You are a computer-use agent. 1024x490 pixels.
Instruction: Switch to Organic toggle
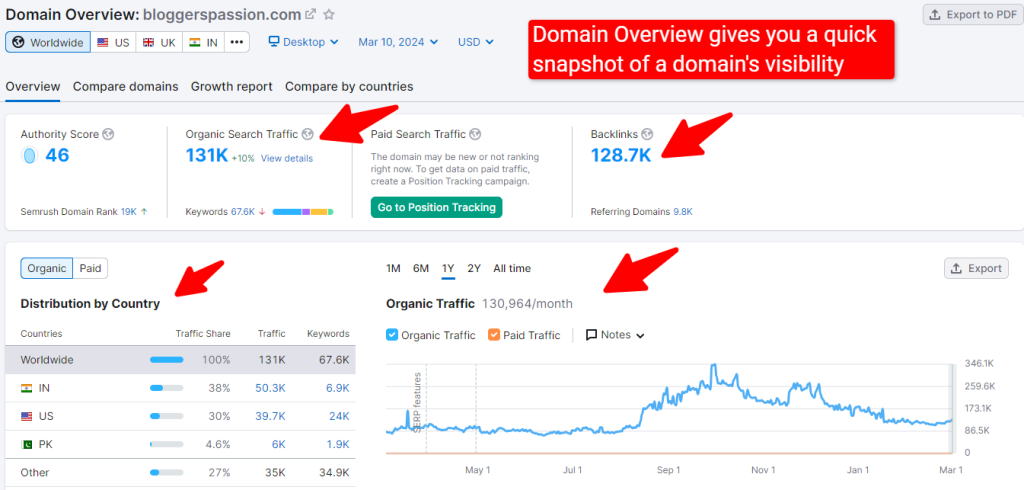[46, 268]
